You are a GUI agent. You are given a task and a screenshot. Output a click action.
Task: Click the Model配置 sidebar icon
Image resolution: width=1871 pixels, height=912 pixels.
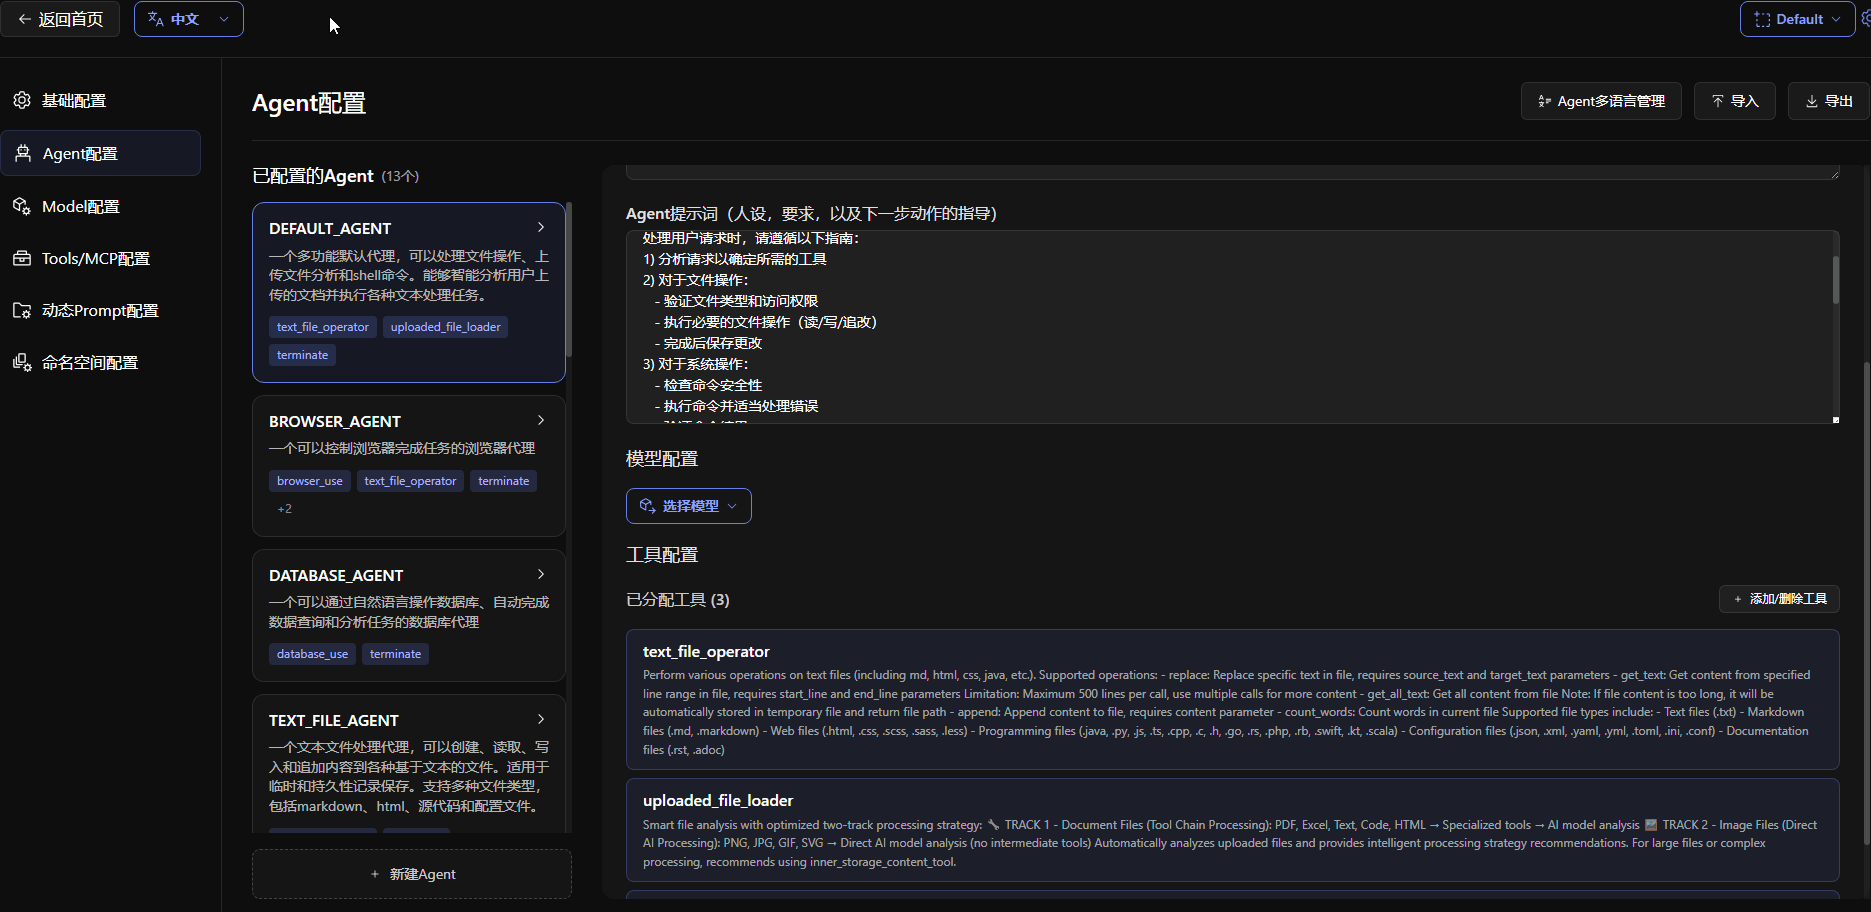click(22, 206)
